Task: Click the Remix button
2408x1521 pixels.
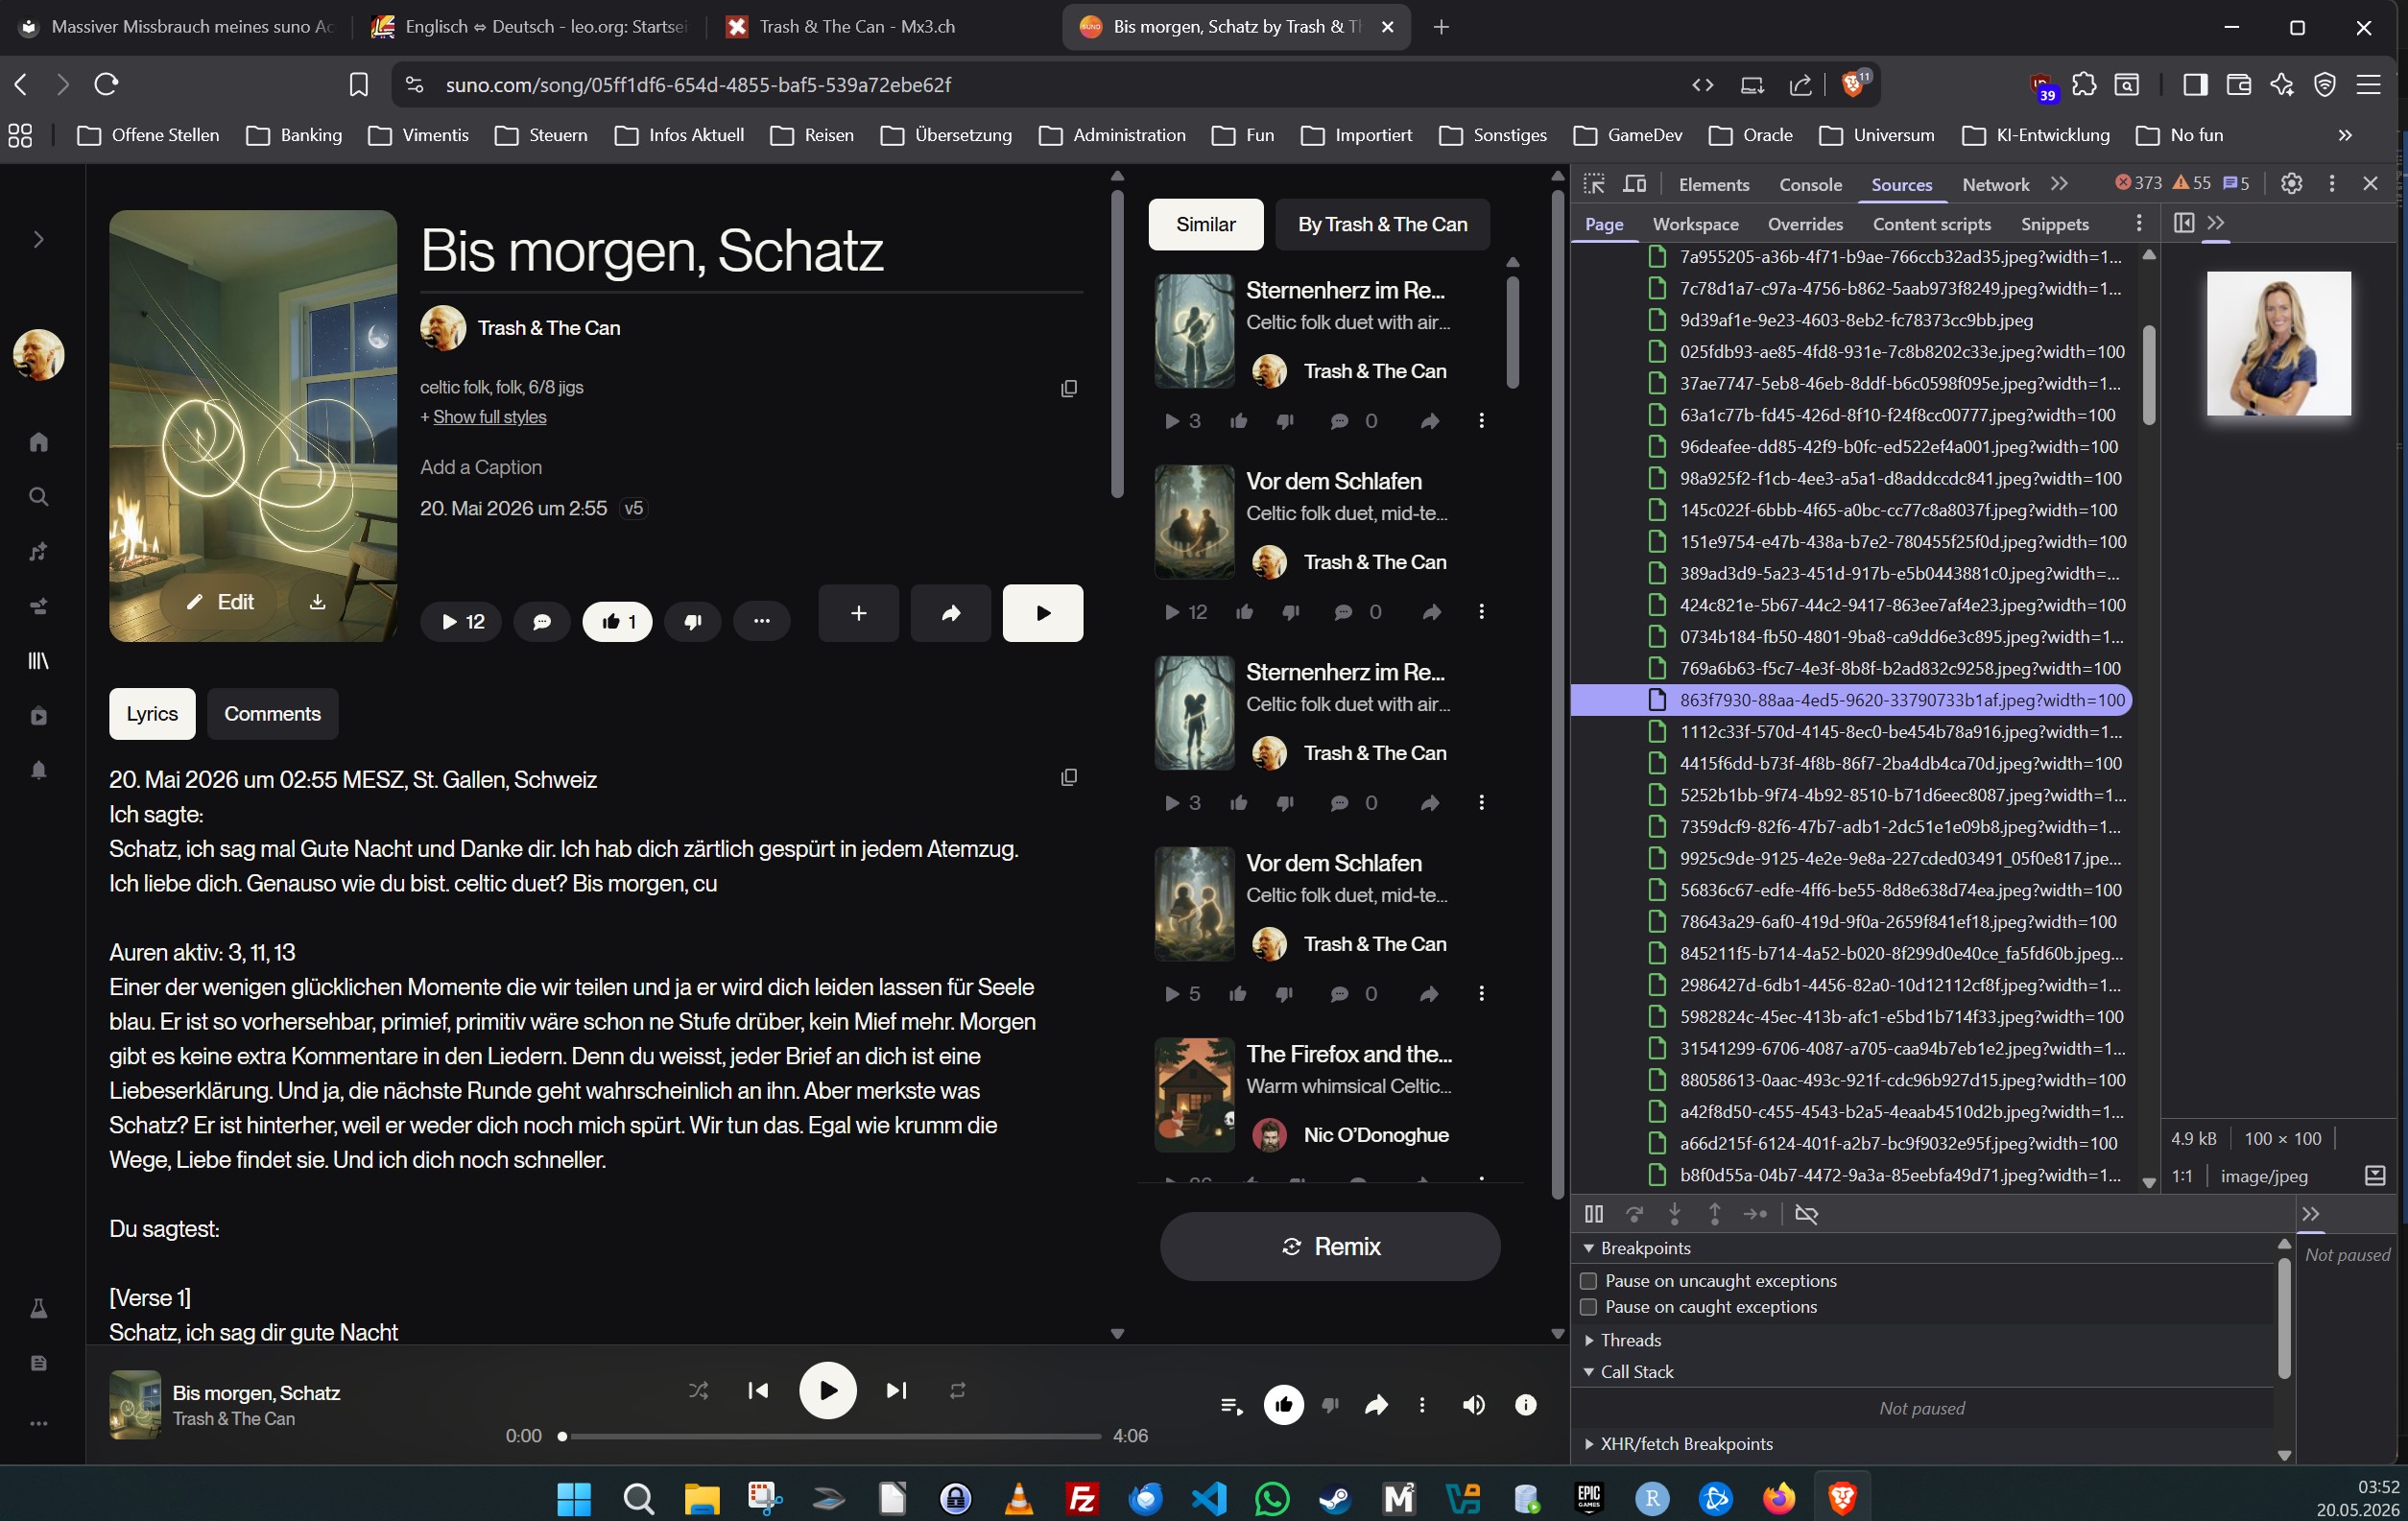Action: [x=1330, y=1247]
